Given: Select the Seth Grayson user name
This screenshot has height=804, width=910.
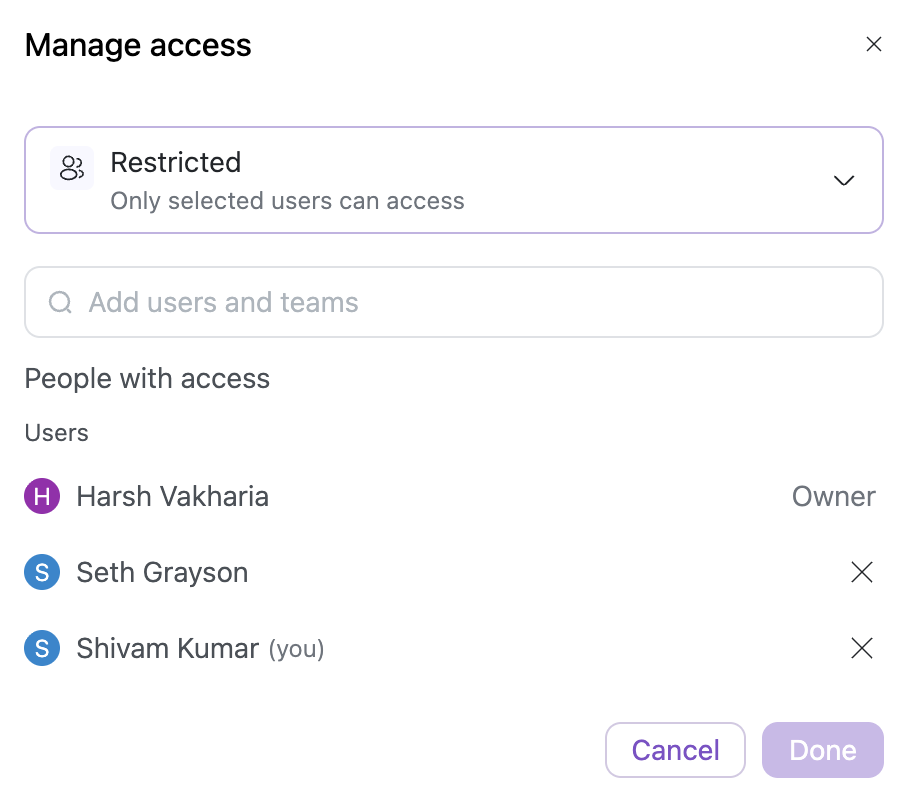Looking at the screenshot, I should tap(162, 573).
